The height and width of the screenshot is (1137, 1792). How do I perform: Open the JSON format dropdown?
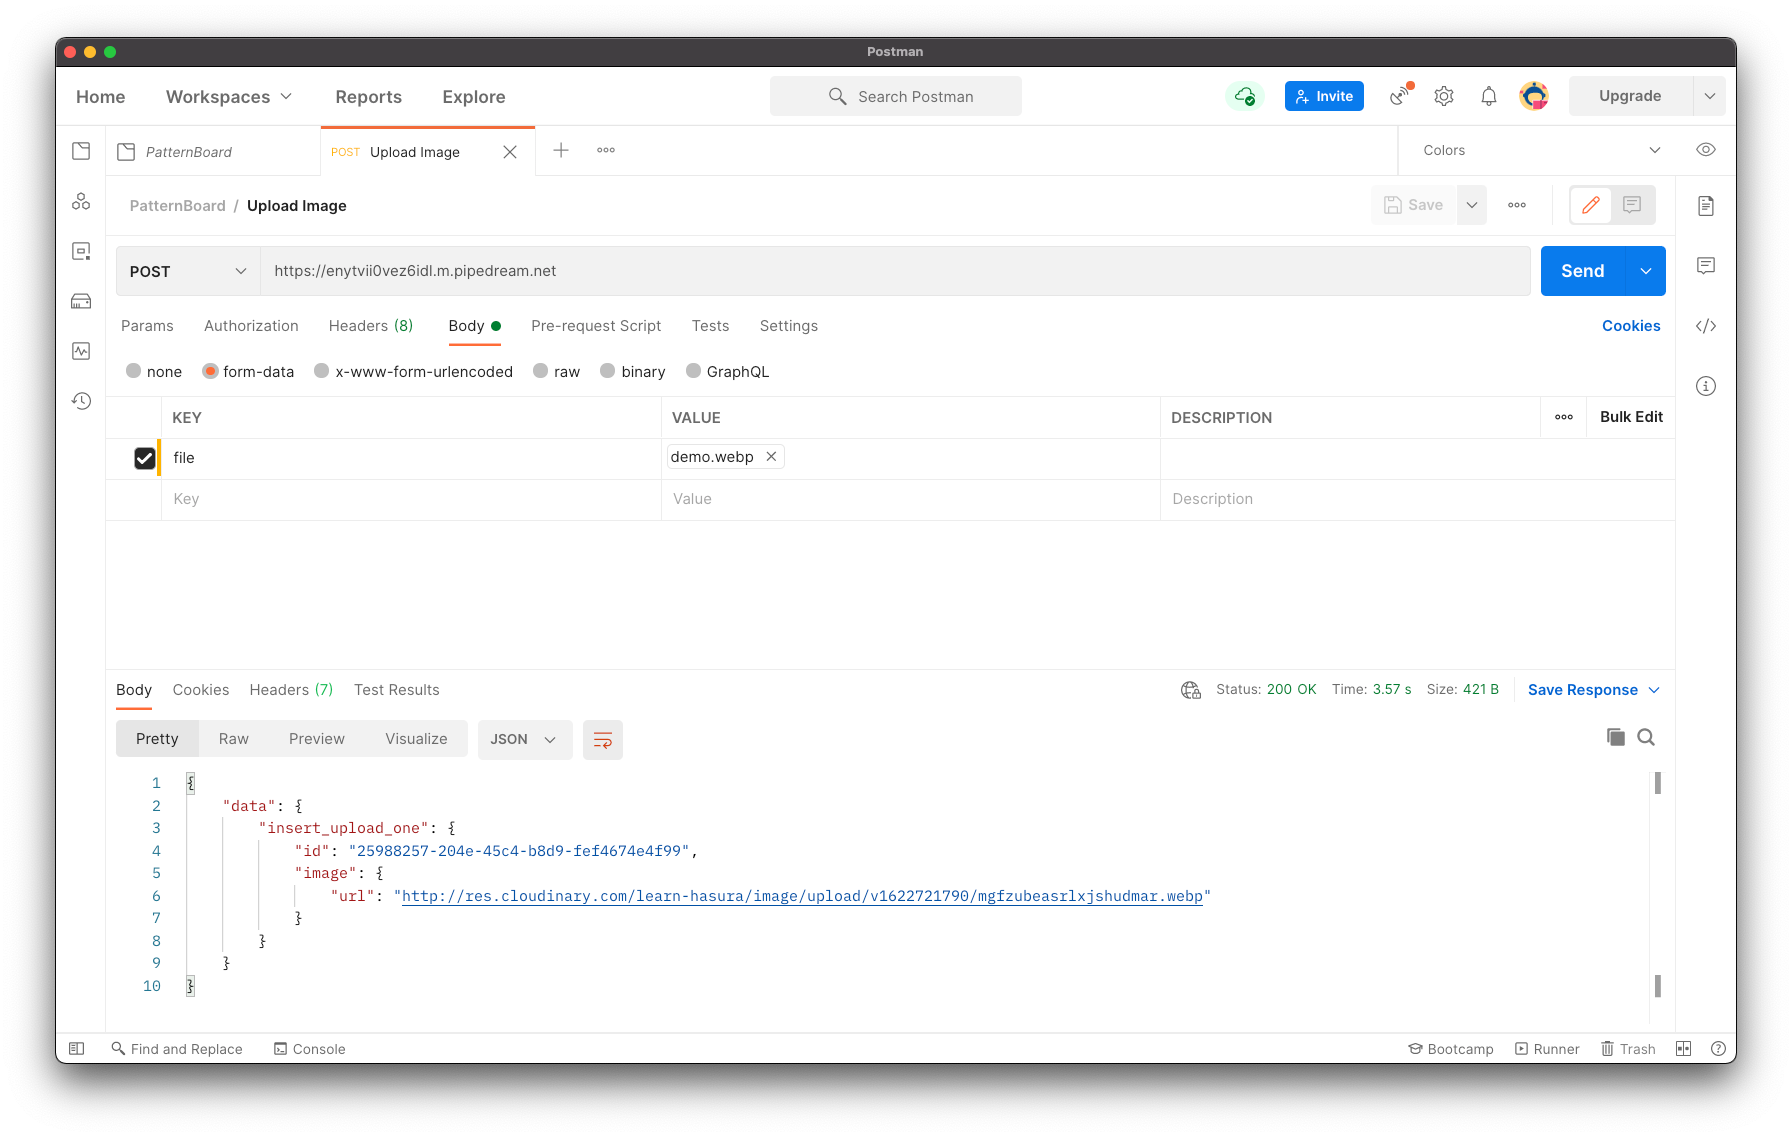pos(524,740)
